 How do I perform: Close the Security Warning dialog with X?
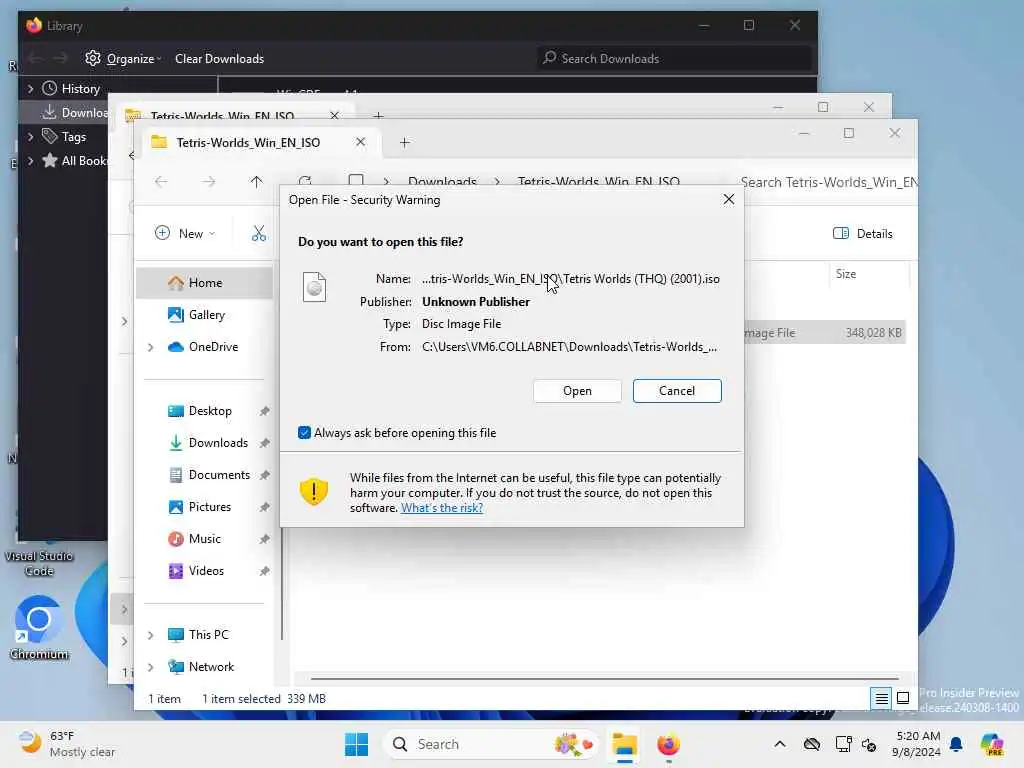[x=729, y=199]
